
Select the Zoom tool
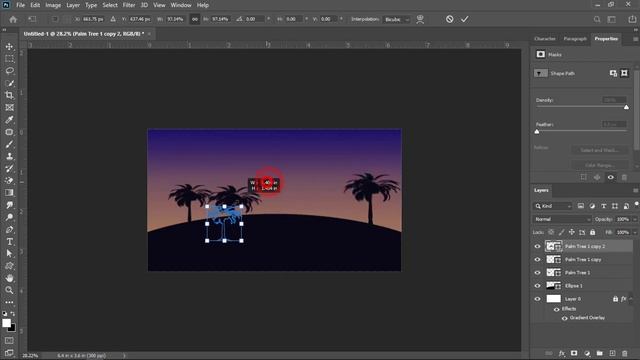[x=9, y=290]
